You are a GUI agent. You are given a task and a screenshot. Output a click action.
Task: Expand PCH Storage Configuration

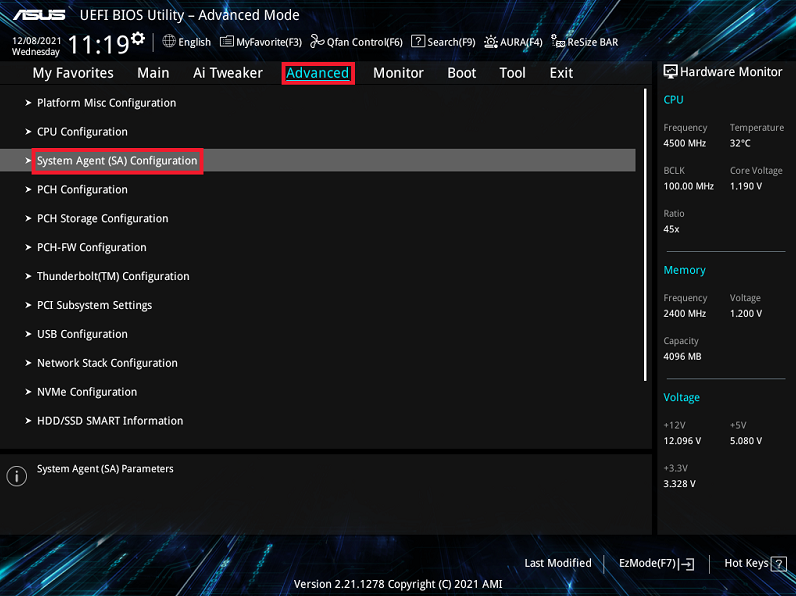coord(102,219)
